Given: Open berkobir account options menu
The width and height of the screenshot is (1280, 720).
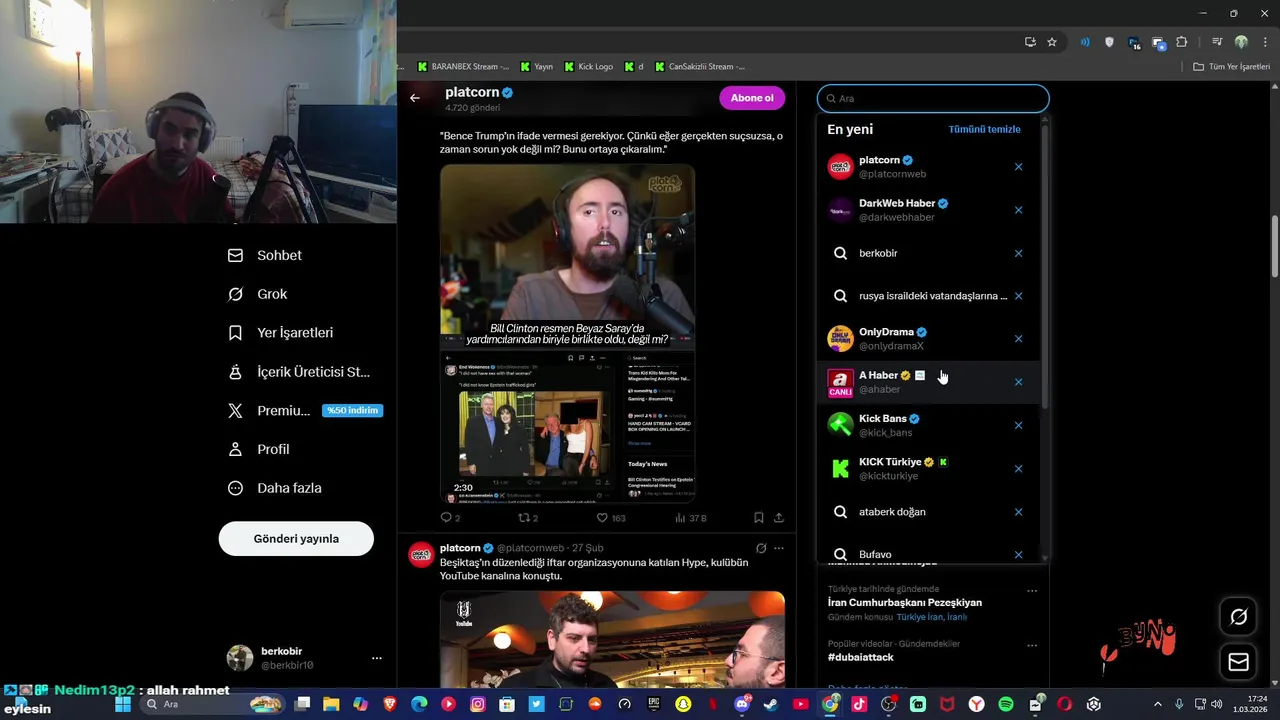Looking at the screenshot, I should (377, 658).
